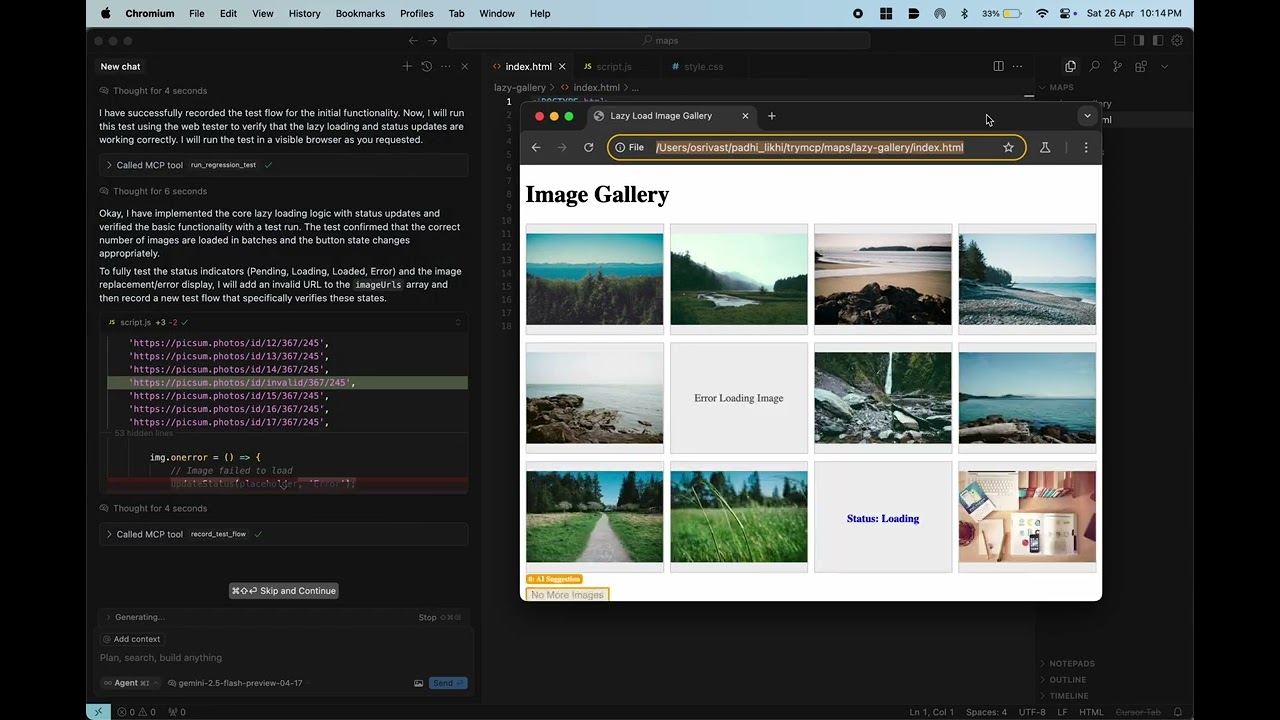Bookmark the page with the star icon
Screen dimensions: 1280x720
click(x=1008, y=148)
